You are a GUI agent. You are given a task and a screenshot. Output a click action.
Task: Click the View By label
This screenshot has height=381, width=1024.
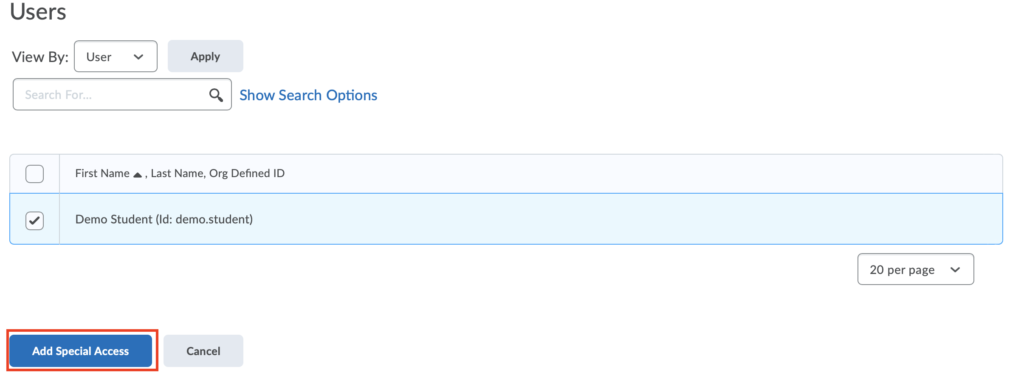click(40, 57)
